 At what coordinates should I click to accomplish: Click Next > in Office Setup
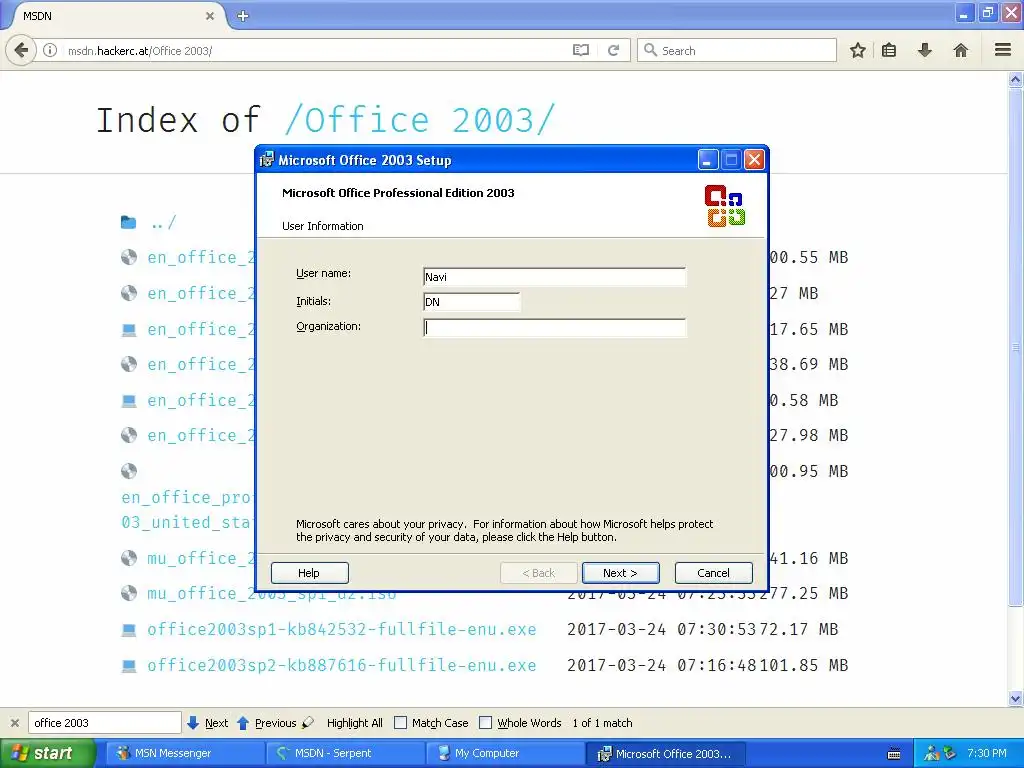point(620,573)
